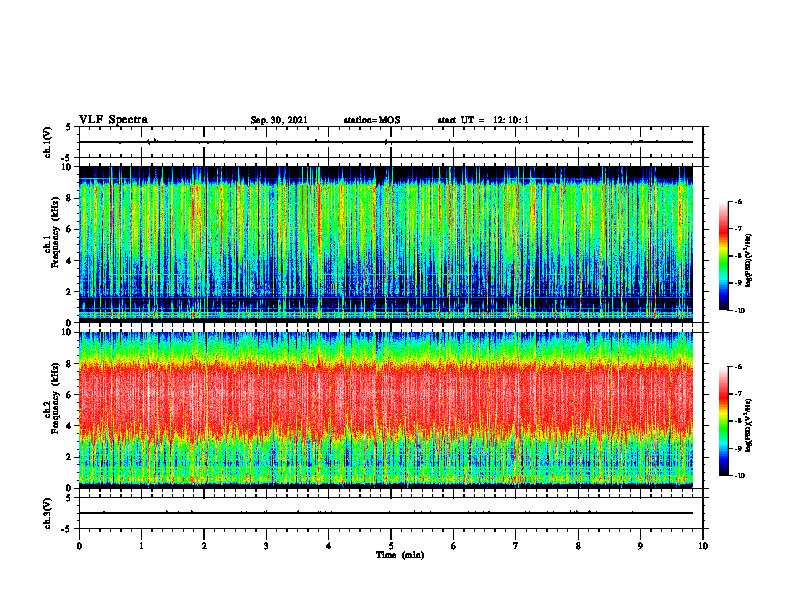Click the "10" minute tick on time axis
The width and height of the screenshot is (792, 612).
[x=703, y=546]
